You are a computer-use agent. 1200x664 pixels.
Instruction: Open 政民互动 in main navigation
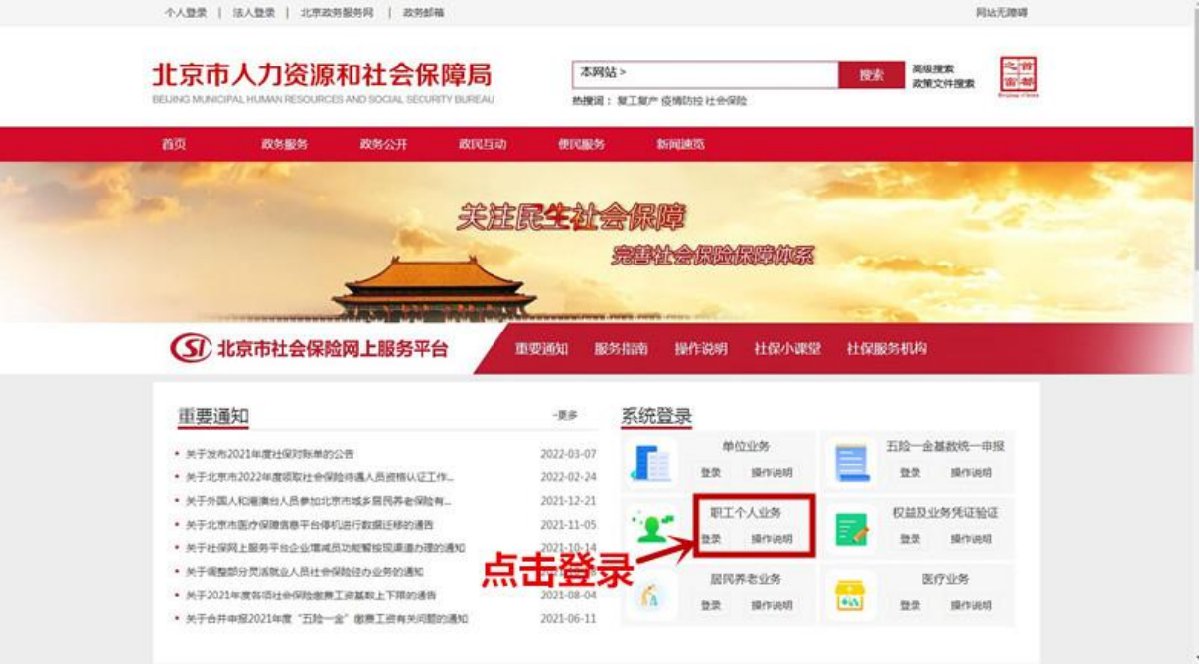click(483, 144)
